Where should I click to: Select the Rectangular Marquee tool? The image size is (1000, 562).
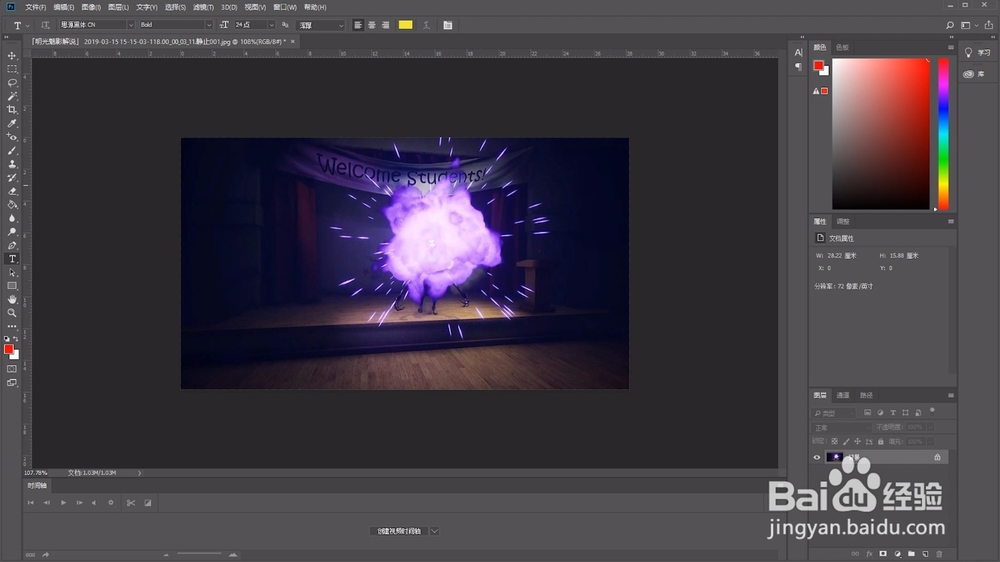click(x=12, y=69)
